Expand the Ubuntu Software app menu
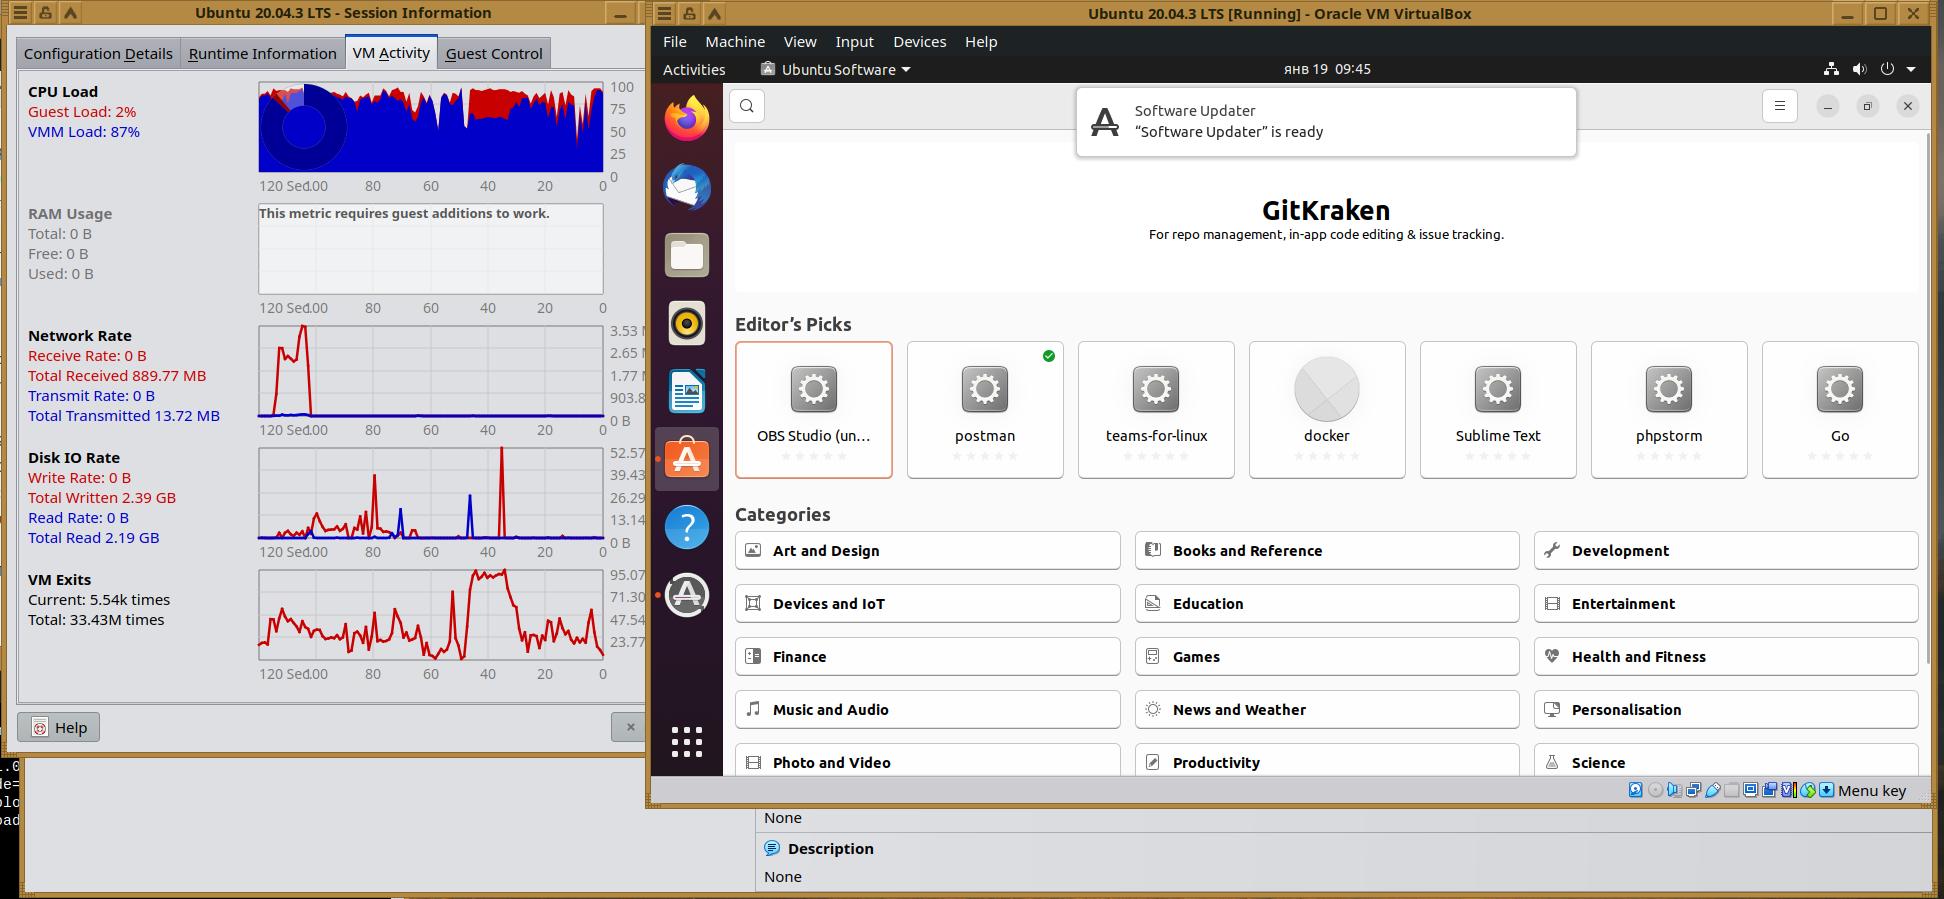This screenshot has height=899, width=1944. [836, 69]
